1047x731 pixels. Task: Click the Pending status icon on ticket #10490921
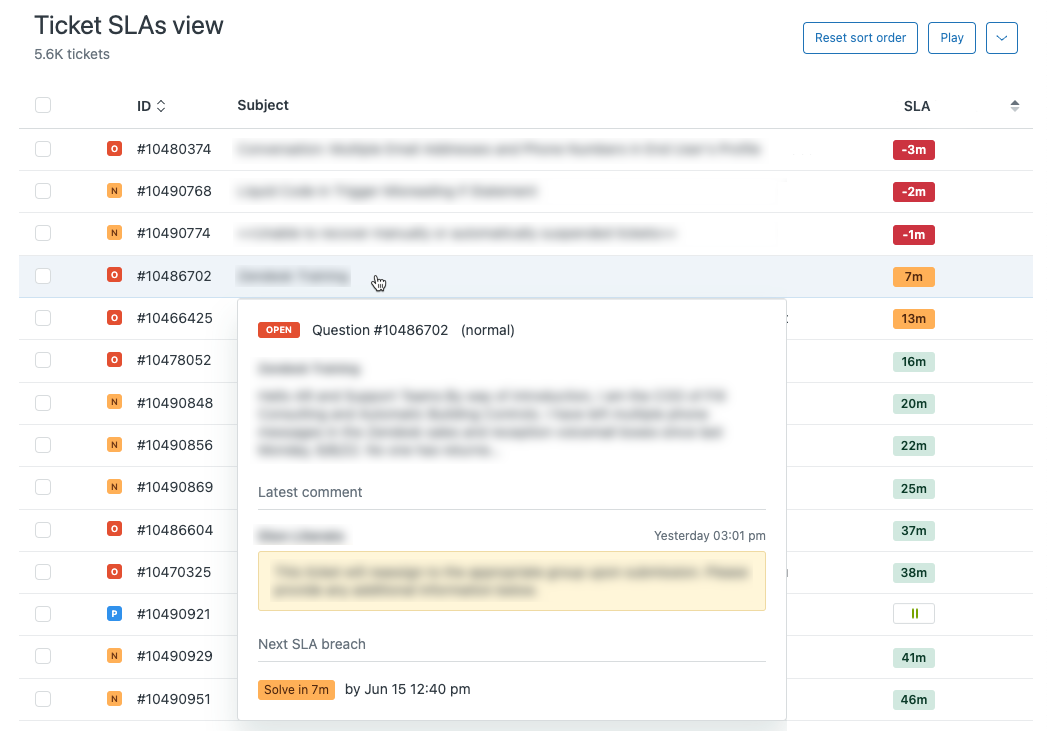point(114,614)
